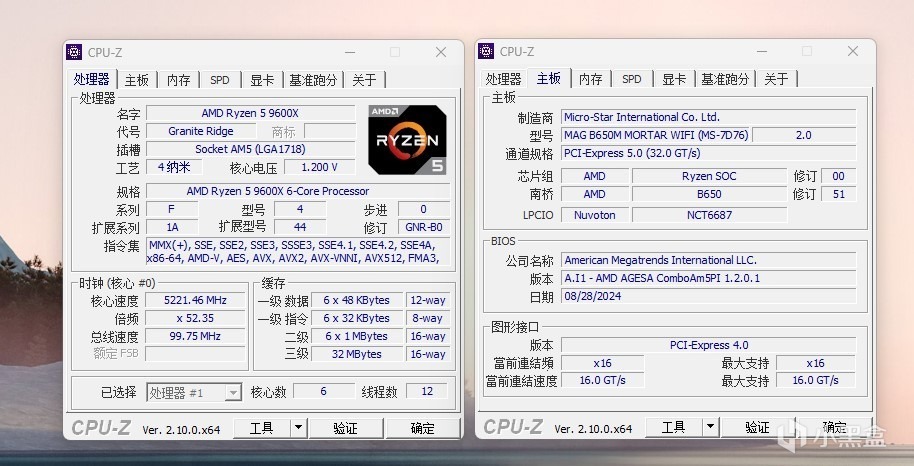The width and height of the screenshot is (914, 466).
Task: Click the AMD Ryzen 5 9600X name field
Action: coord(251,113)
